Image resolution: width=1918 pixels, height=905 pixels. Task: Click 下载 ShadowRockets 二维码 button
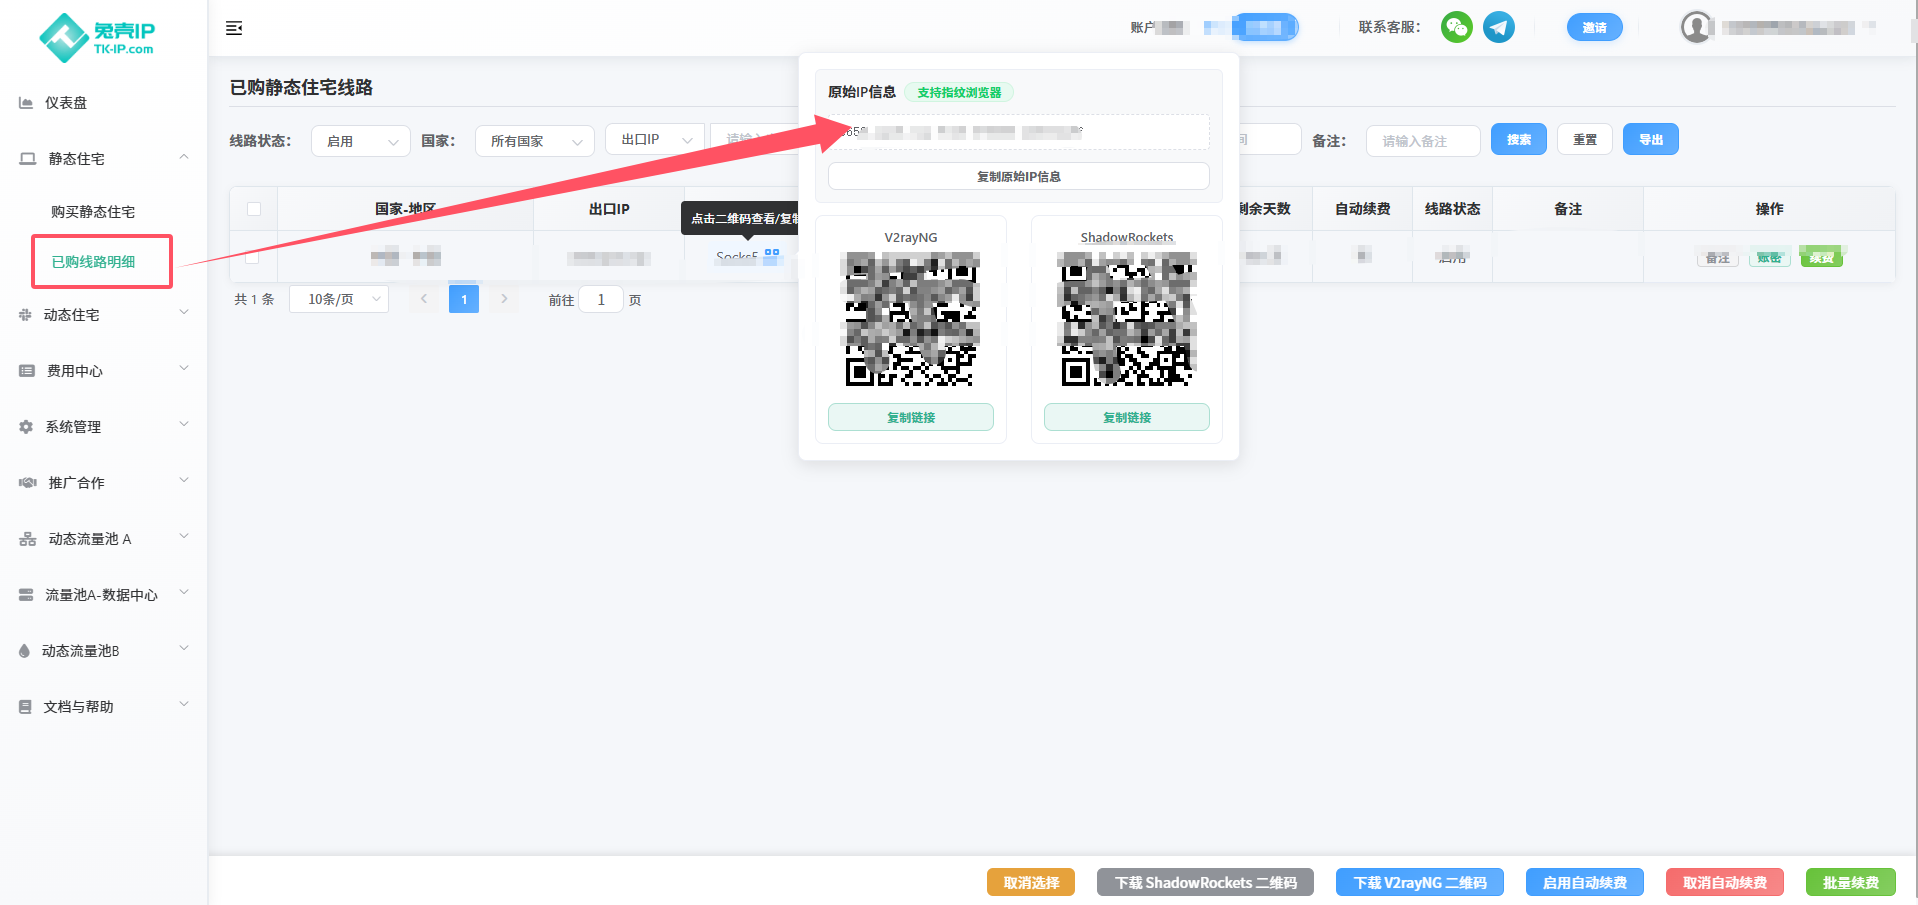pos(1205,882)
